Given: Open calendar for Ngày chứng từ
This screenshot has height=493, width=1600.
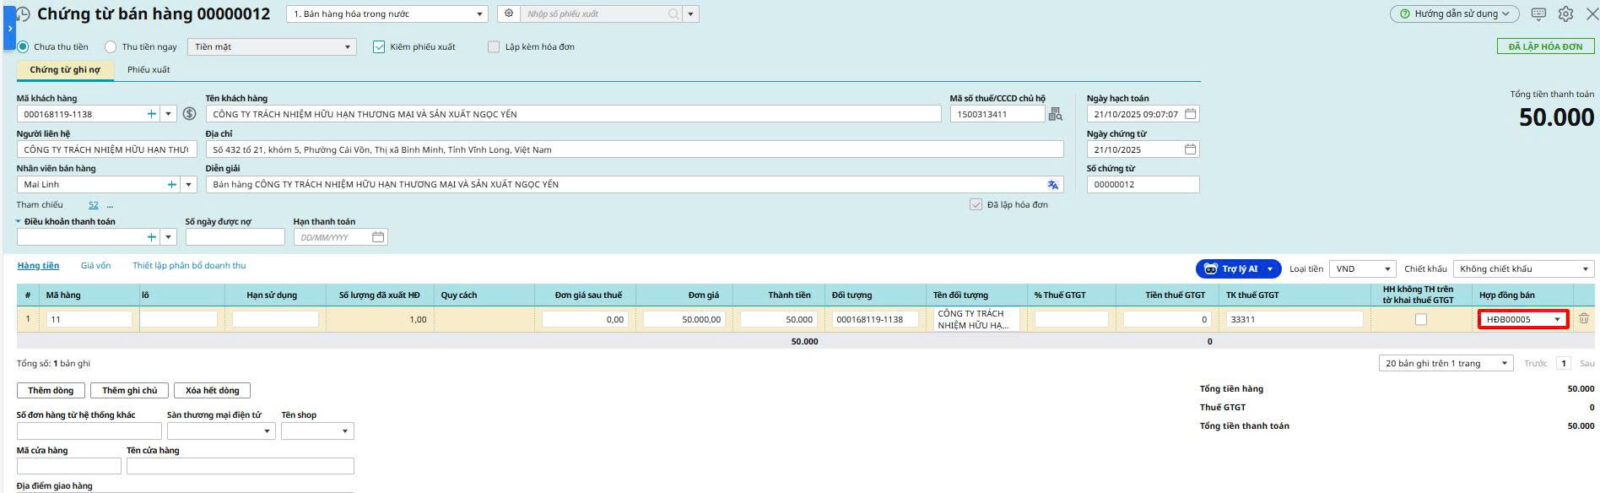Looking at the screenshot, I should pos(1190,150).
